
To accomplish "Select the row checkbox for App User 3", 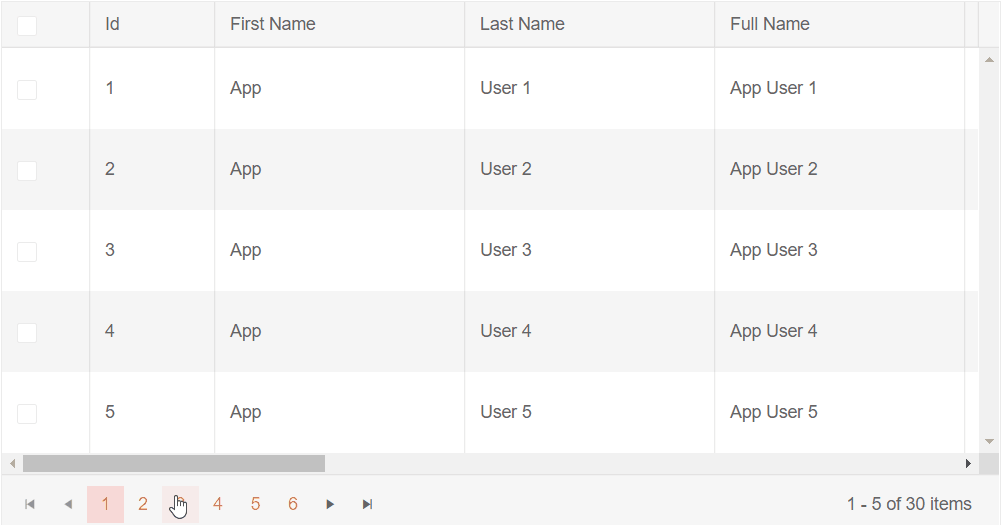I will click(27, 252).
